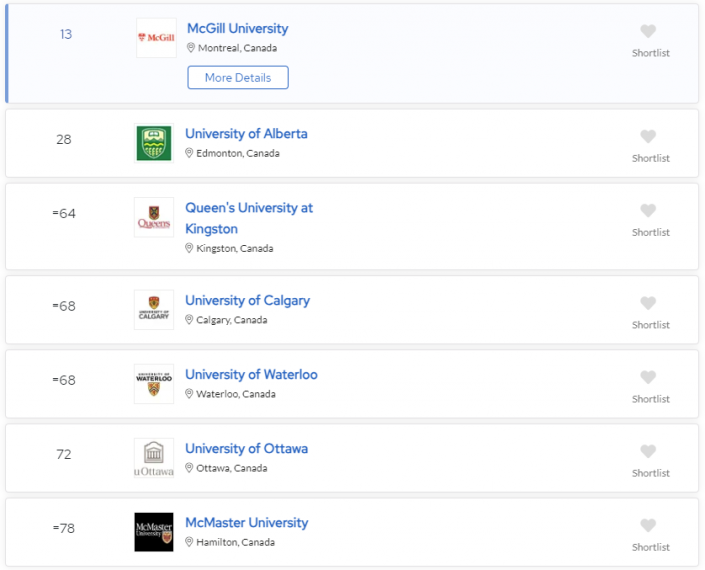Viewport: 705px width, 570px height.
Task: Open the McGill University link
Action: 237,28
